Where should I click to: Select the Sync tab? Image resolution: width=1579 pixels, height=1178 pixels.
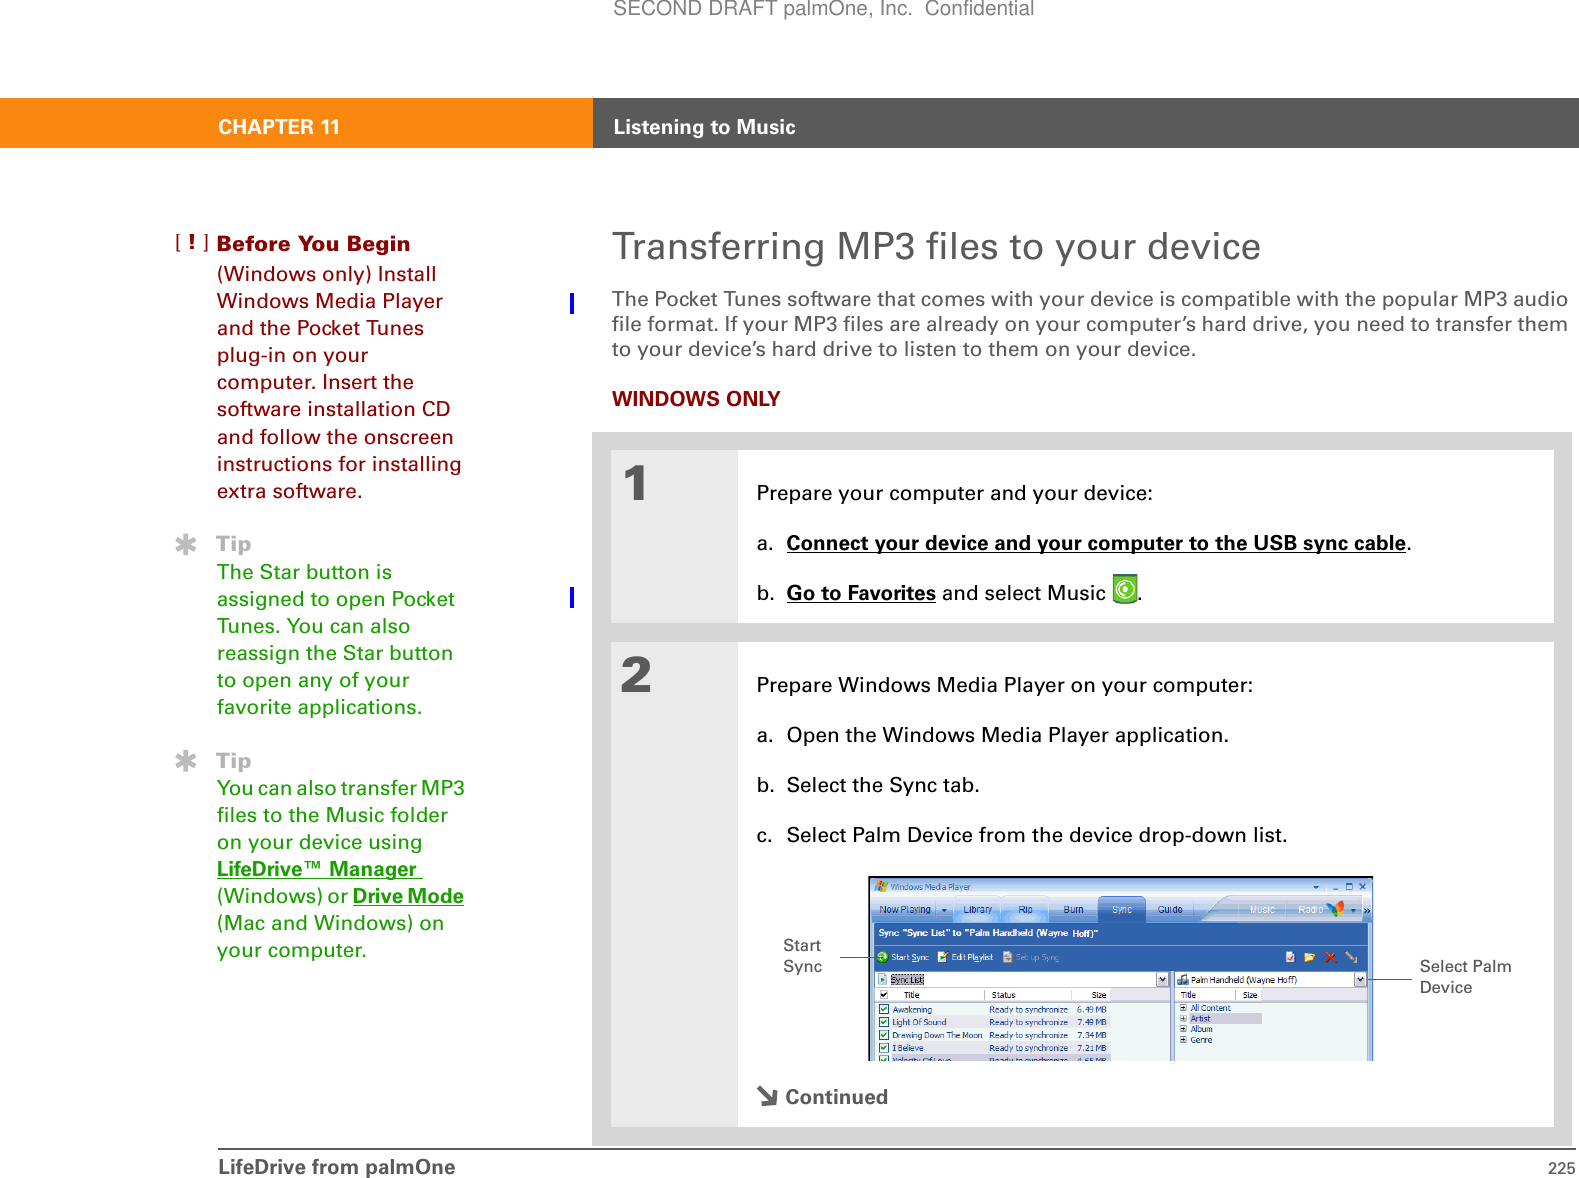[x=1122, y=910]
